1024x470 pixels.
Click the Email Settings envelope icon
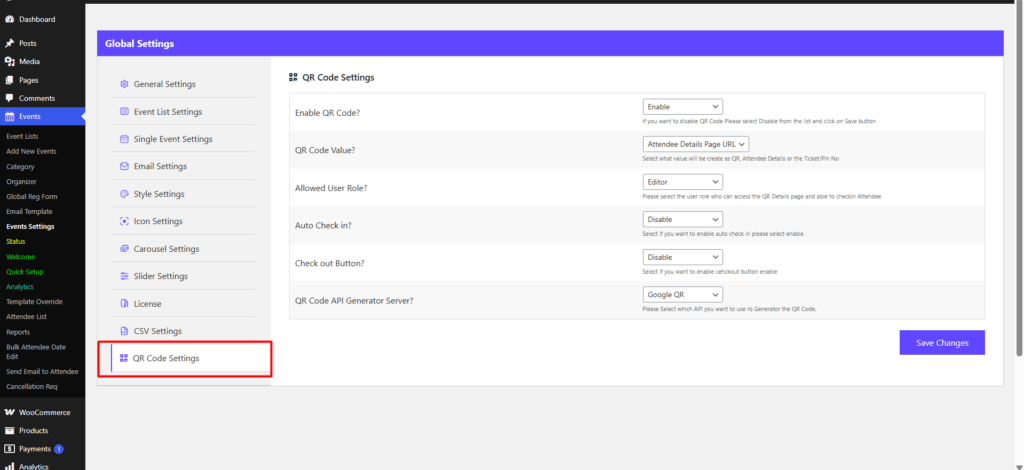tap(124, 166)
